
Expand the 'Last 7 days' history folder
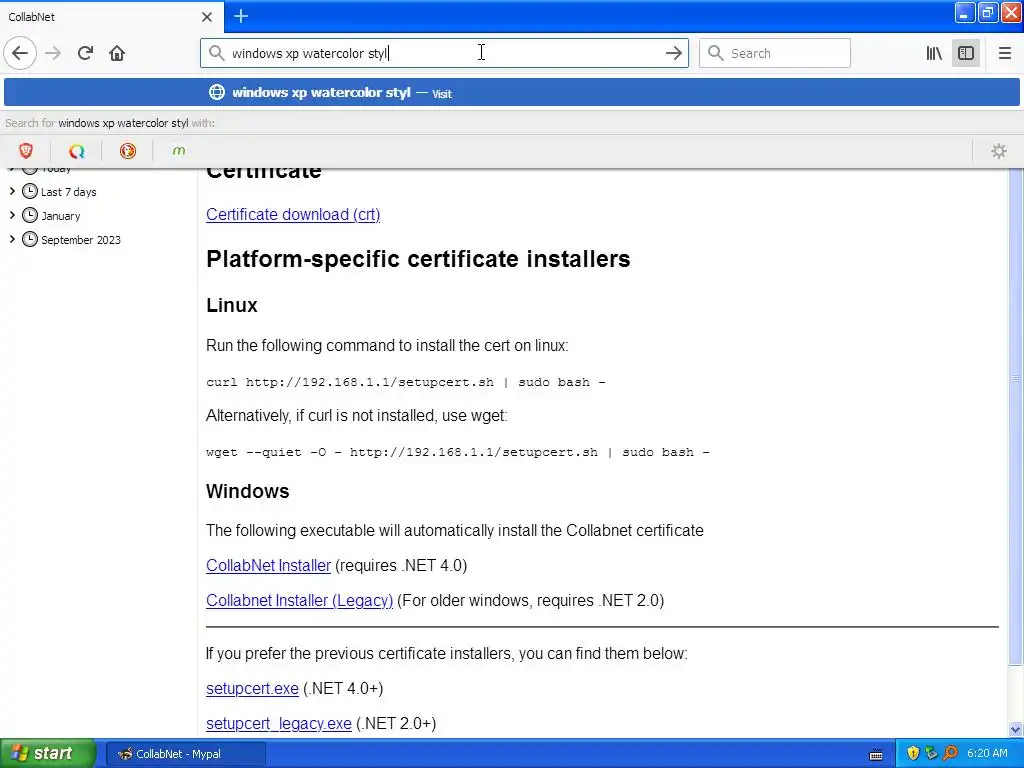pyautogui.click(x=12, y=191)
